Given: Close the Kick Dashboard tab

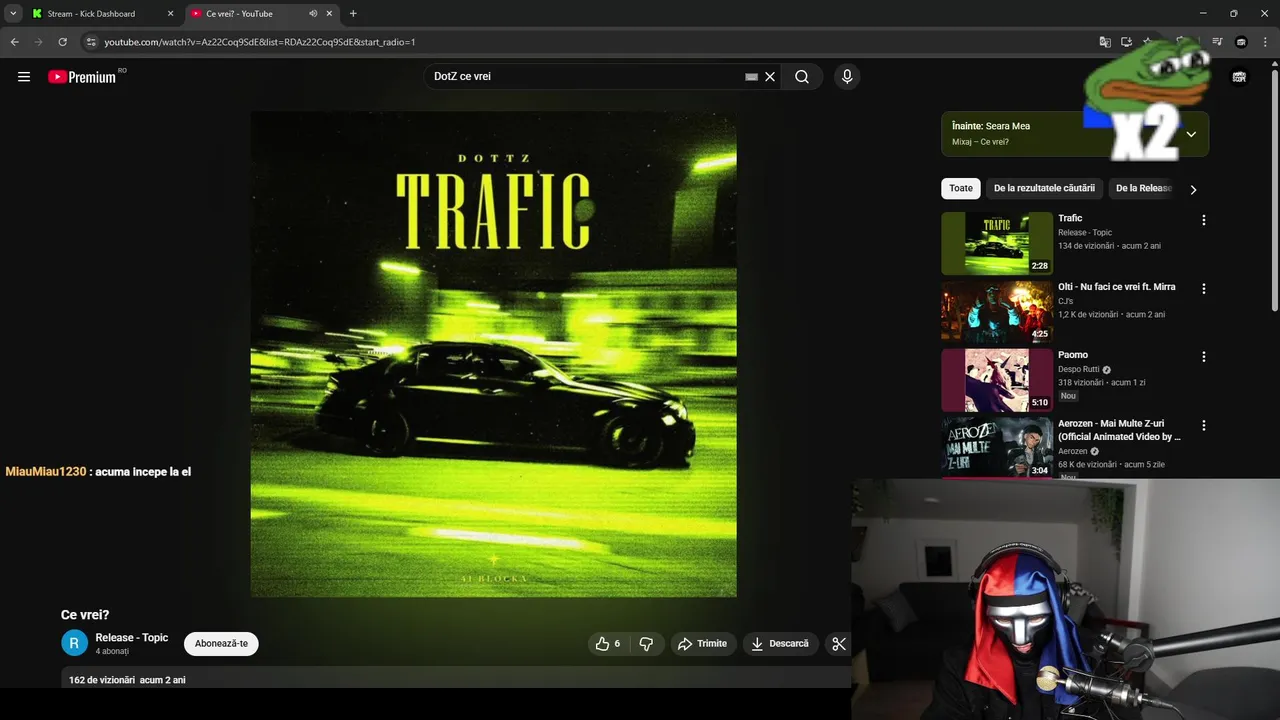Looking at the screenshot, I should pos(170,14).
